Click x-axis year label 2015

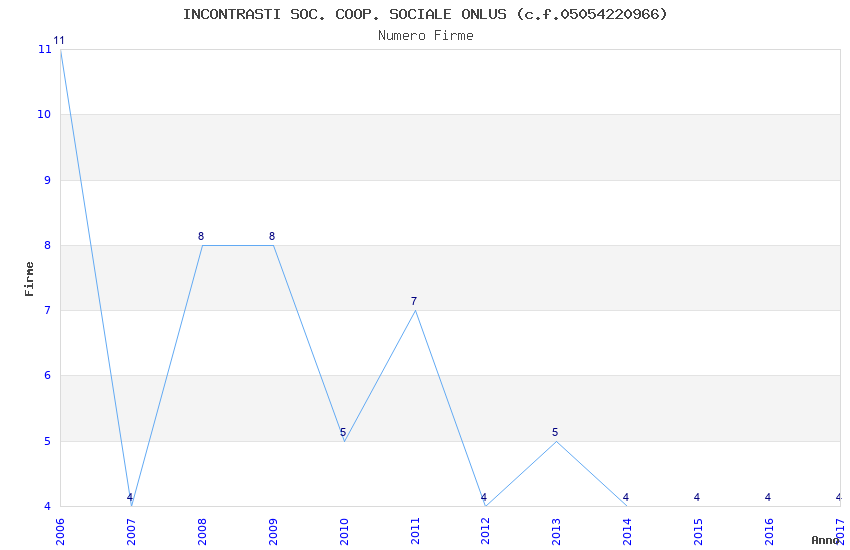click(698, 531)
